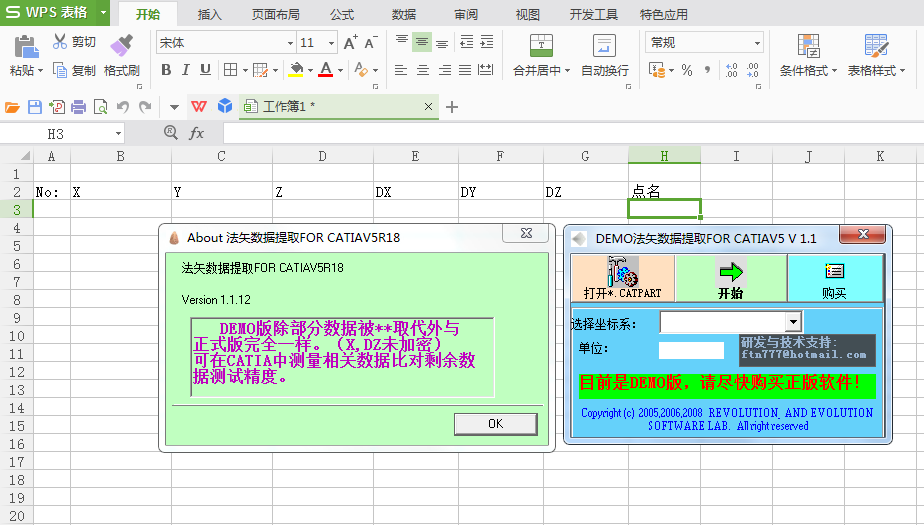
Task: Click the increase indent icon
Action: coord(487,42)
